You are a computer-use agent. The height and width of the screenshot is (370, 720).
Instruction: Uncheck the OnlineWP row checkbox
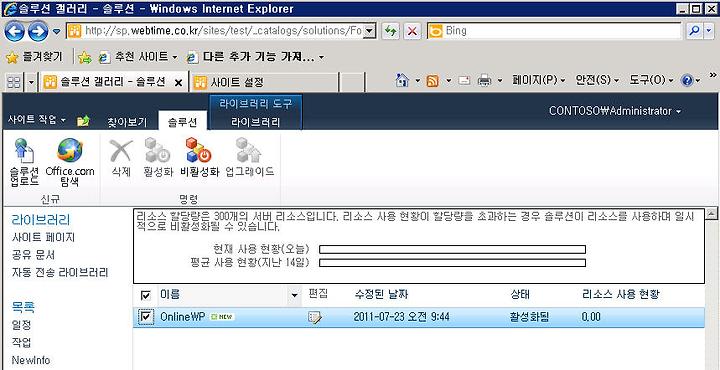[146, 317]
